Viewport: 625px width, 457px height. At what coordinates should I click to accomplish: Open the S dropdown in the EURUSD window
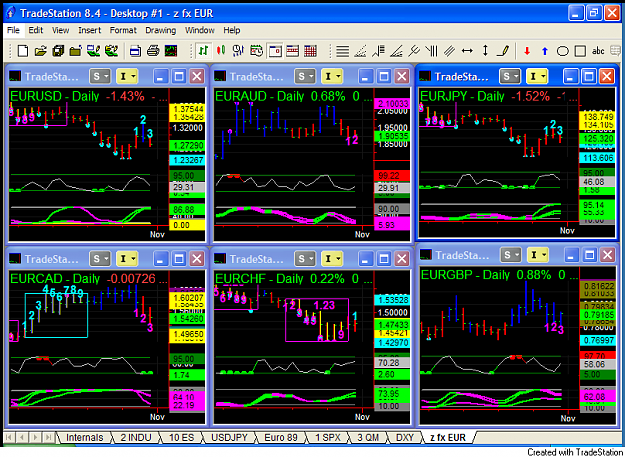100,76
